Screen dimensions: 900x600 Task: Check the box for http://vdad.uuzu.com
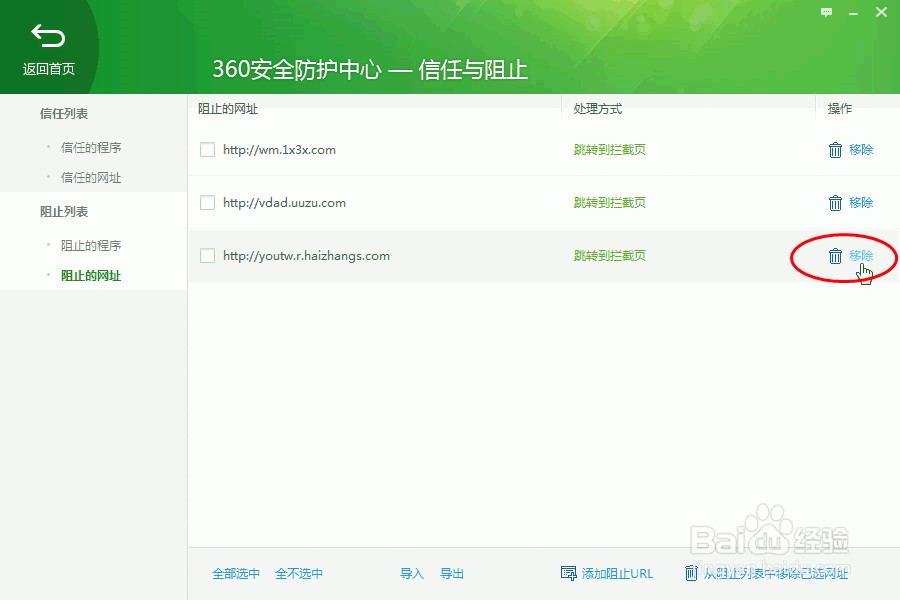pyautogui.click(x=207, y=203)
